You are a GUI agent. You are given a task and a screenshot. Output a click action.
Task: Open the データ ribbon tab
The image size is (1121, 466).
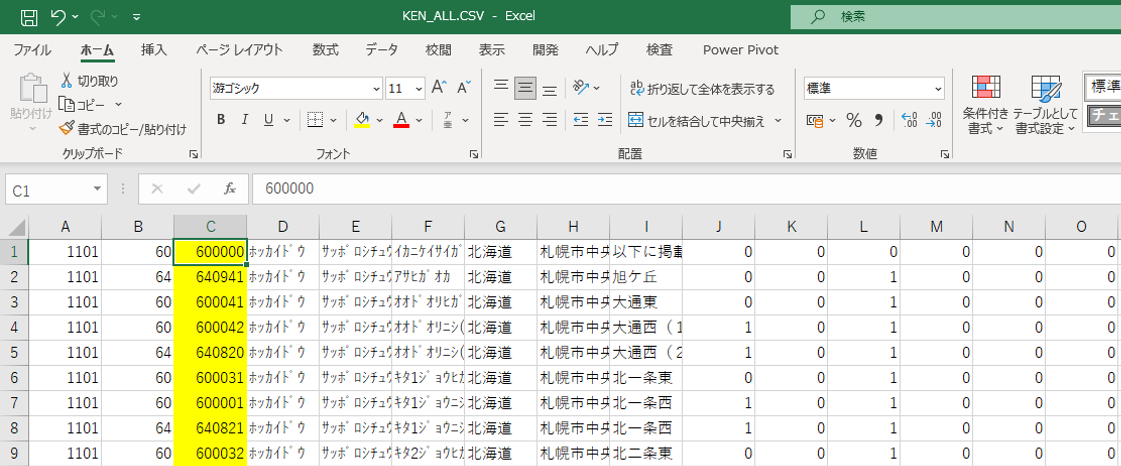tap(381, 50)
